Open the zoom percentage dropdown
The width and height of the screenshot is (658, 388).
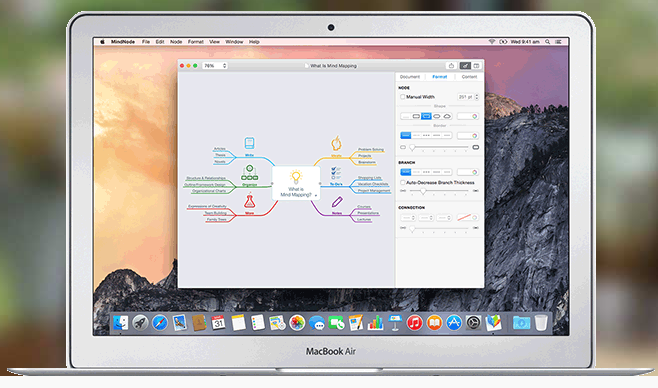[215, 66]
